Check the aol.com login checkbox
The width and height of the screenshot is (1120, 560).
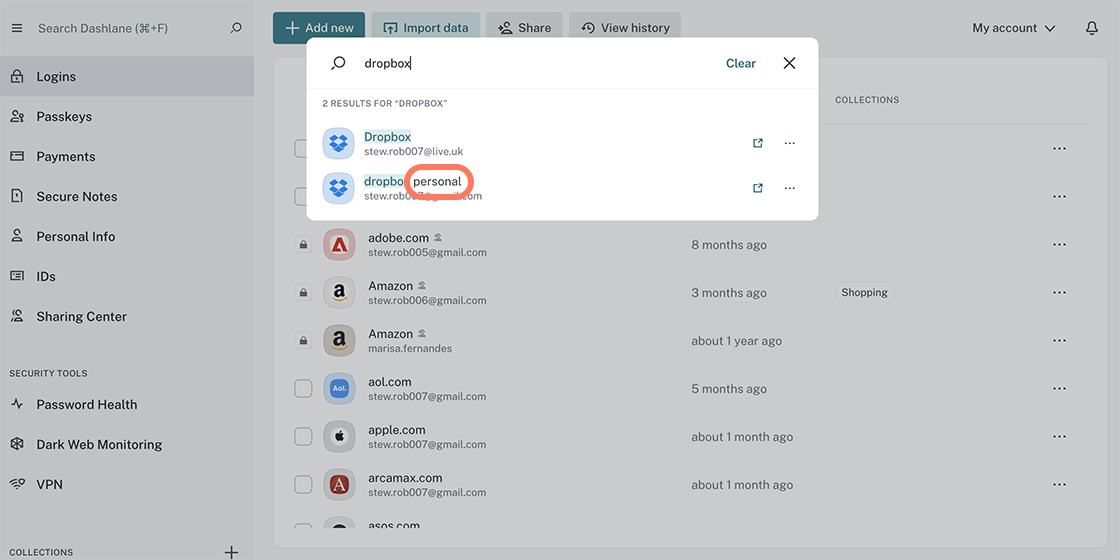[x=303, y=389]
